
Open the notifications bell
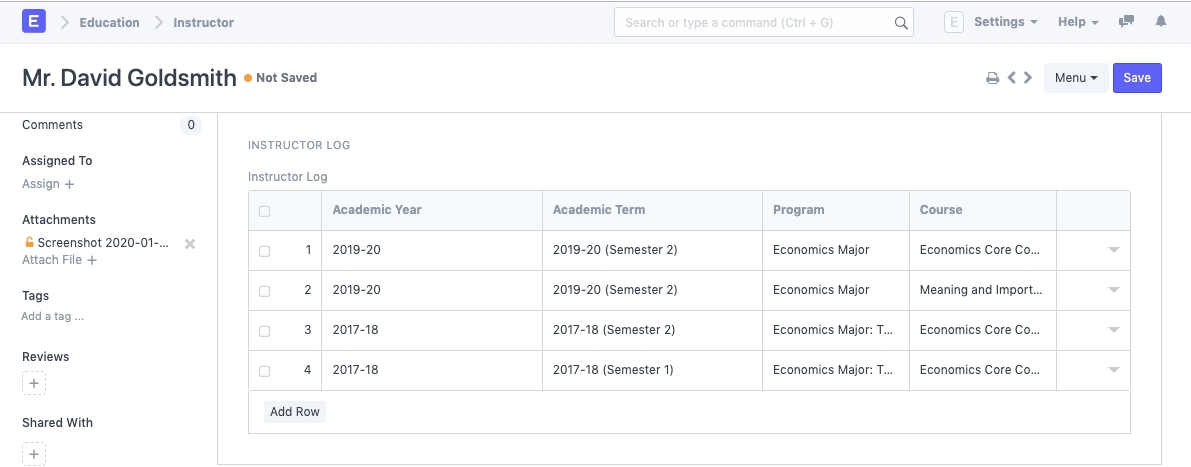pos(1161,22)
